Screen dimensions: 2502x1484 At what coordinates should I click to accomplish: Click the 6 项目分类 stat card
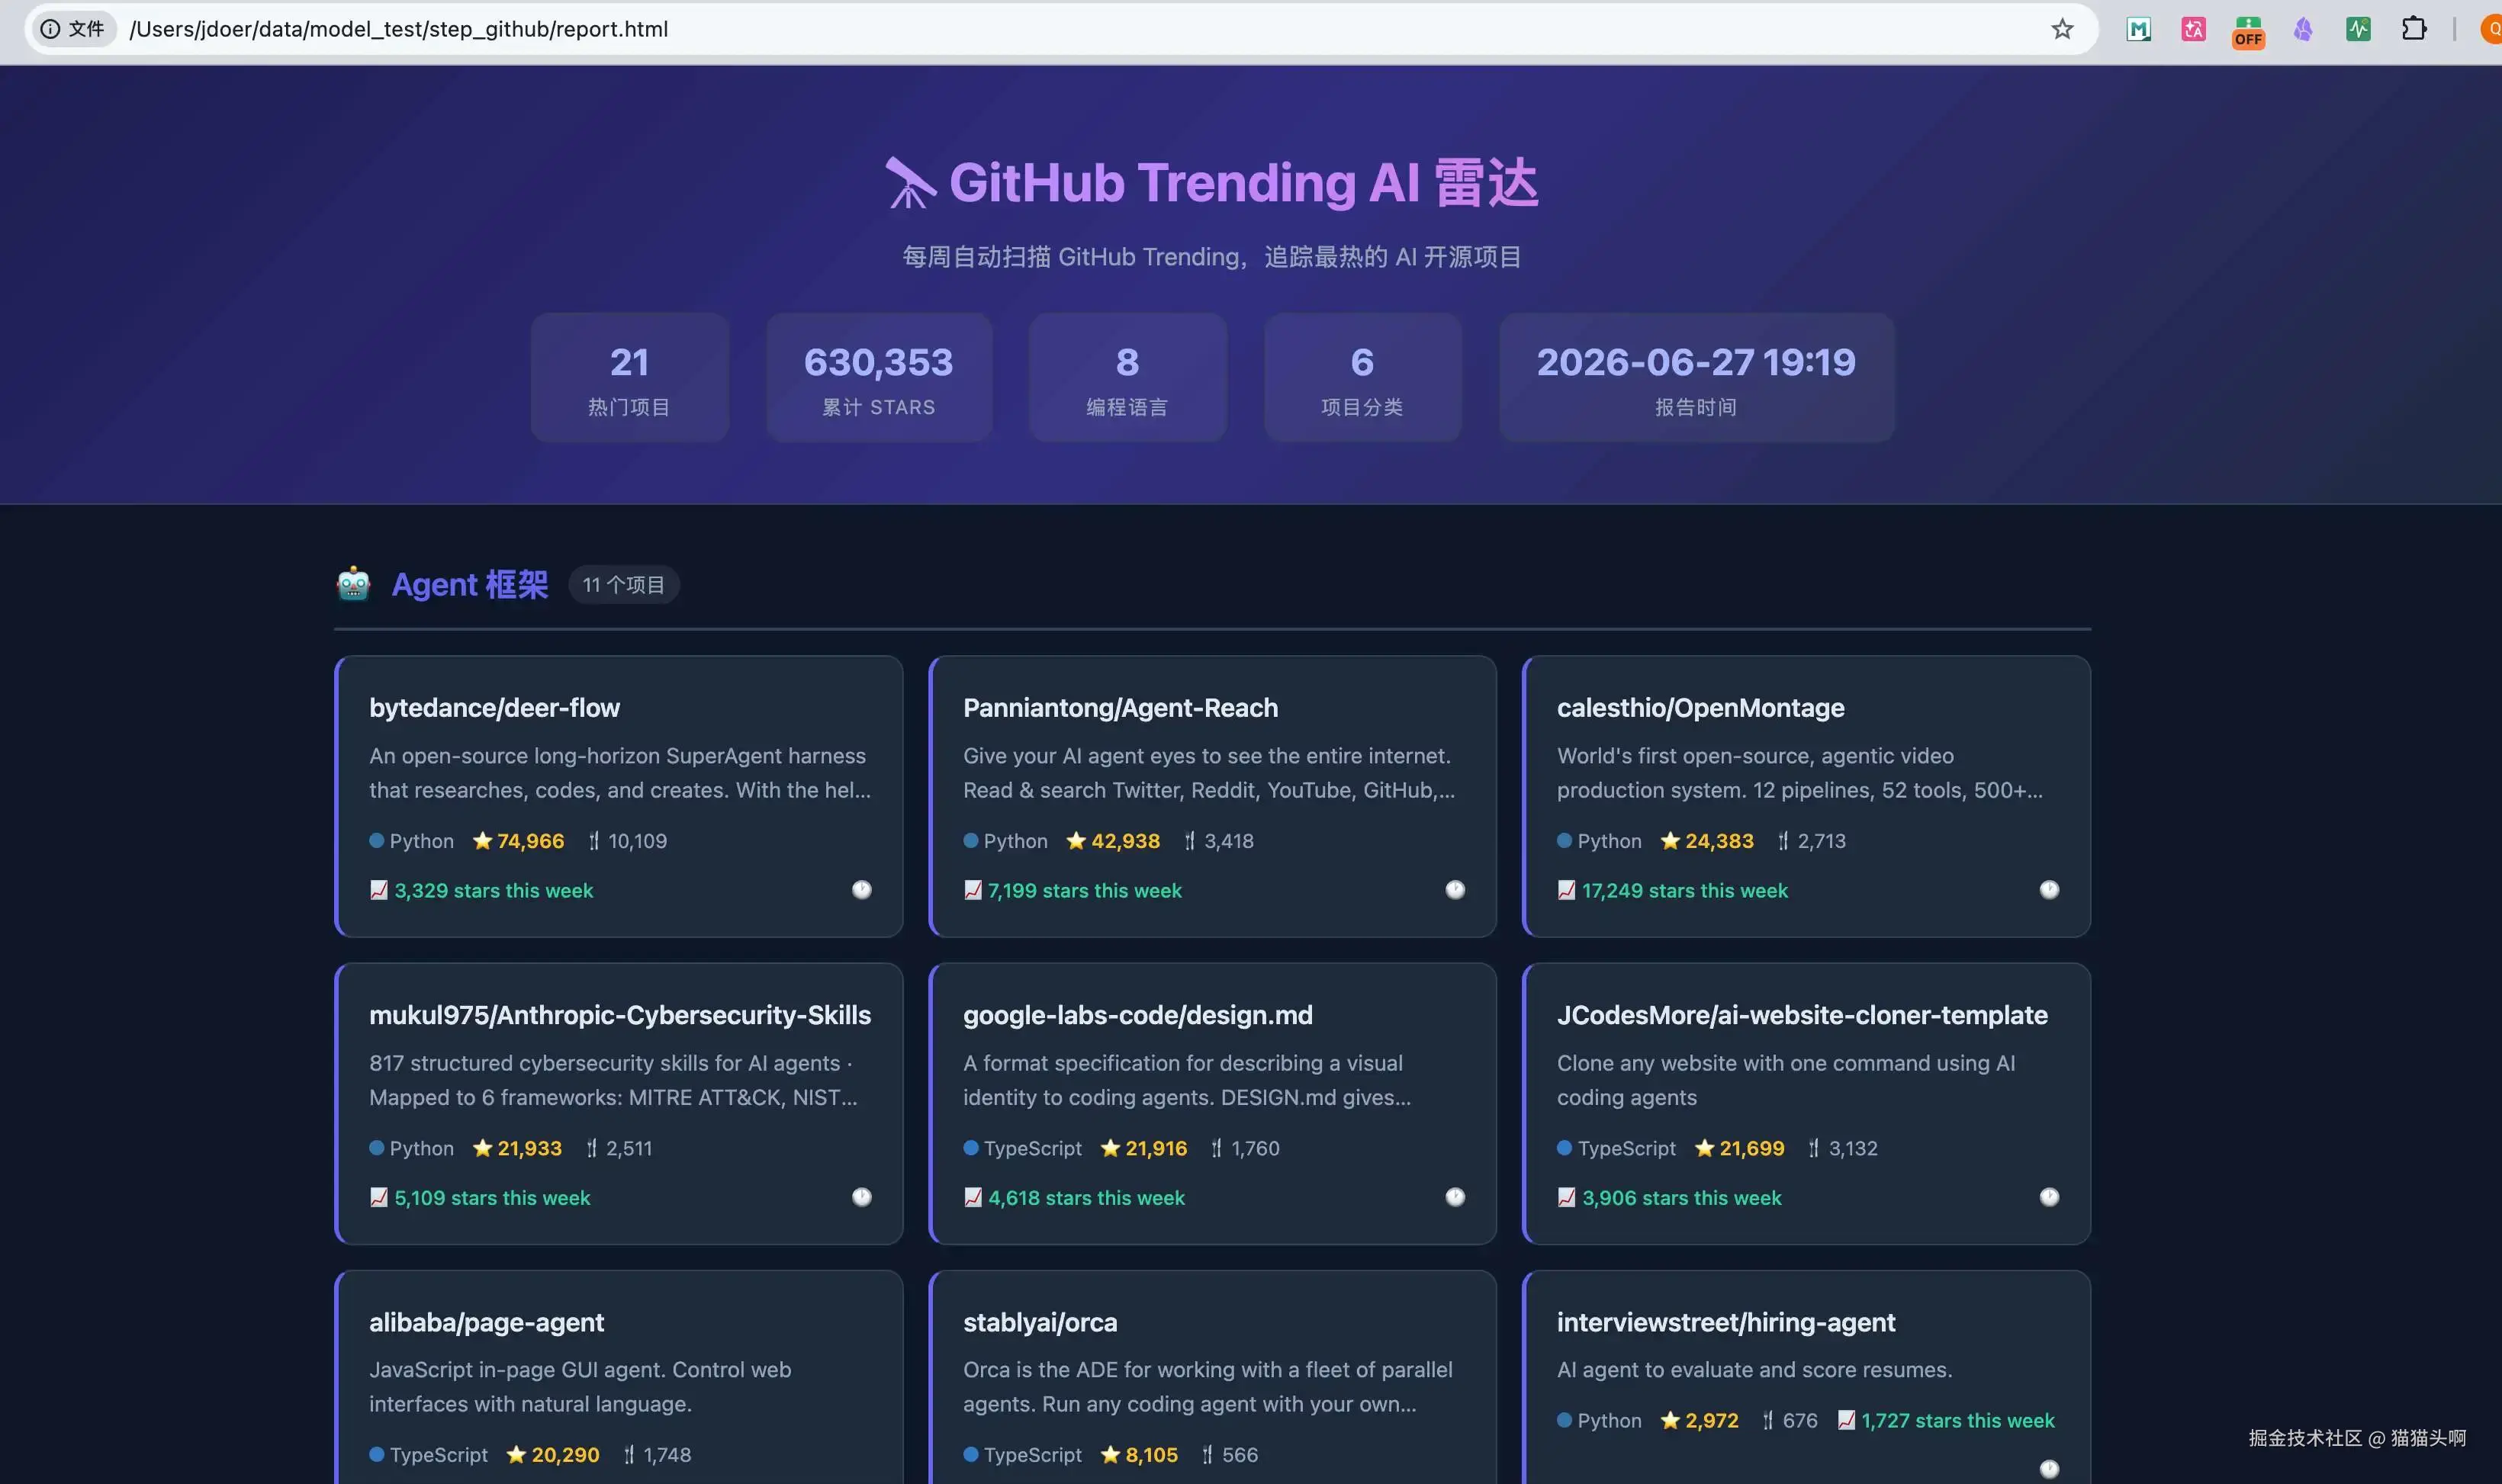pos(1362,377)
